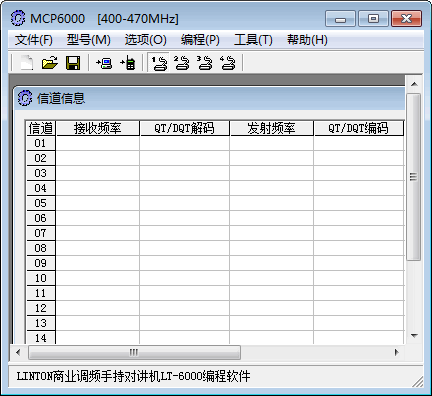Select channel row 04 header
The width and height of the screenshot is (432, 396).
tap(41, 188)
